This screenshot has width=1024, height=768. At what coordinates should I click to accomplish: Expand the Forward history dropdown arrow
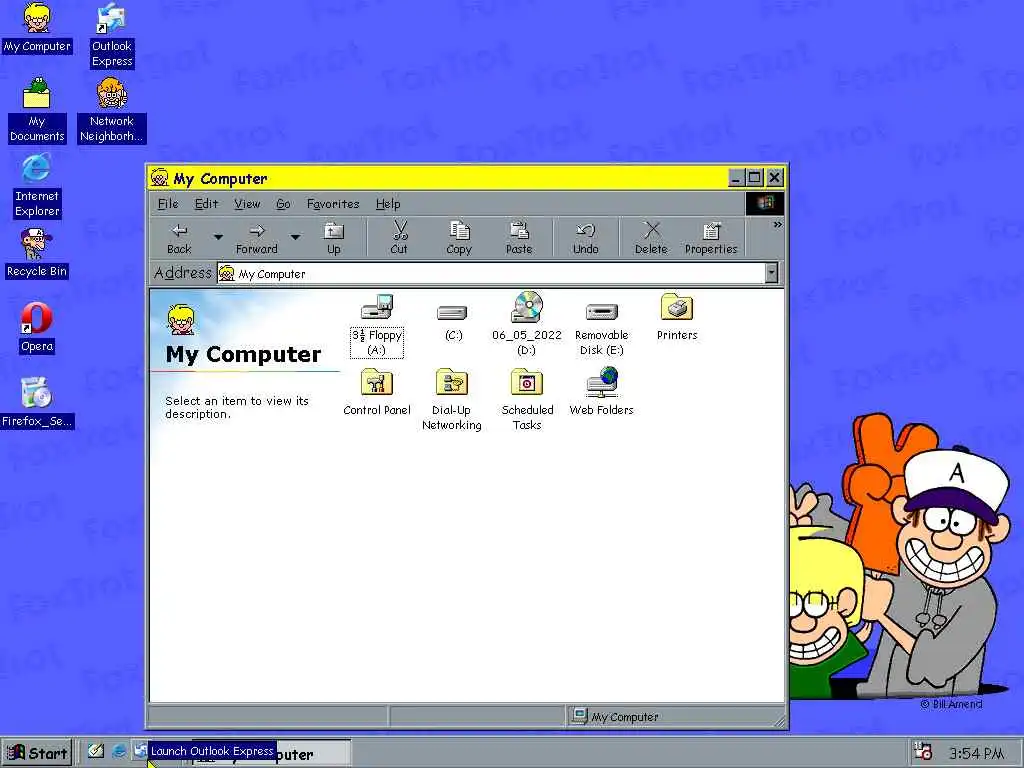[295, 238]
